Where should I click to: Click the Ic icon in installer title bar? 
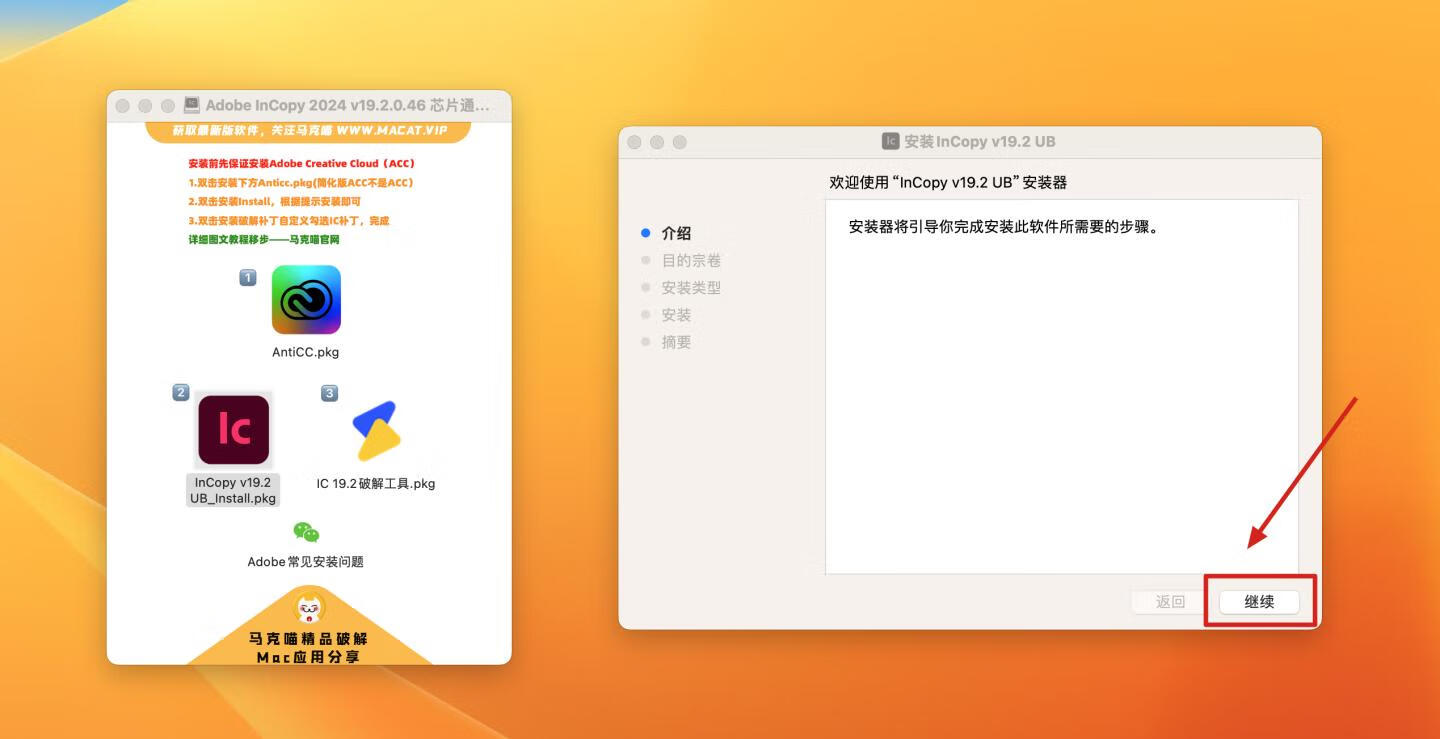pos(890,141)
